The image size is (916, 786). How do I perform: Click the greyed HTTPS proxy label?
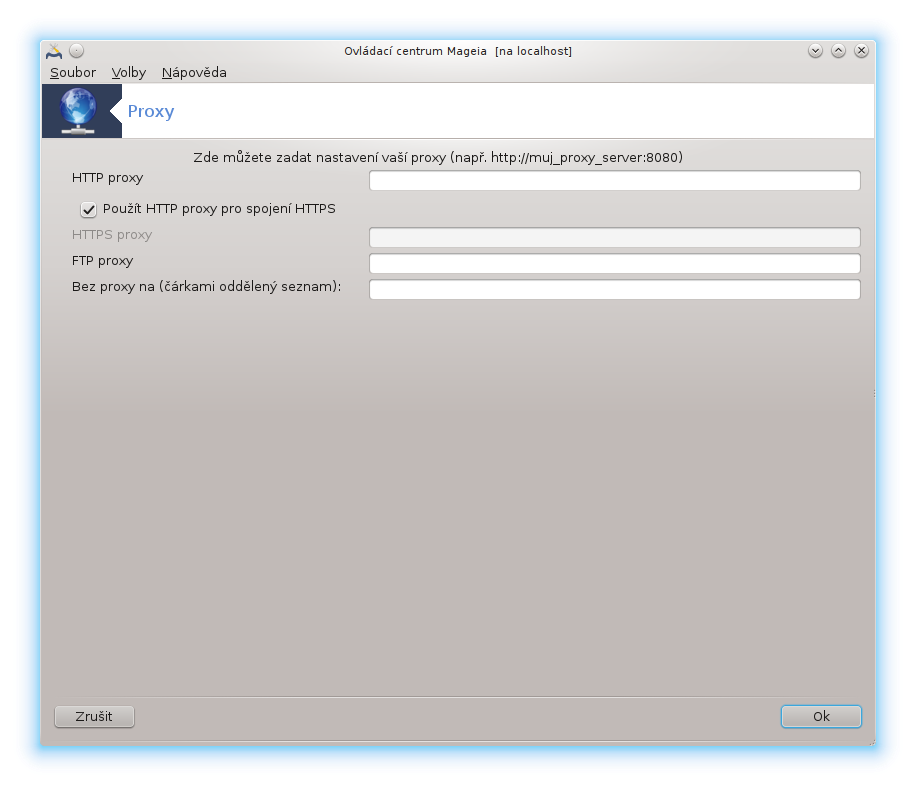click(112, 235)
